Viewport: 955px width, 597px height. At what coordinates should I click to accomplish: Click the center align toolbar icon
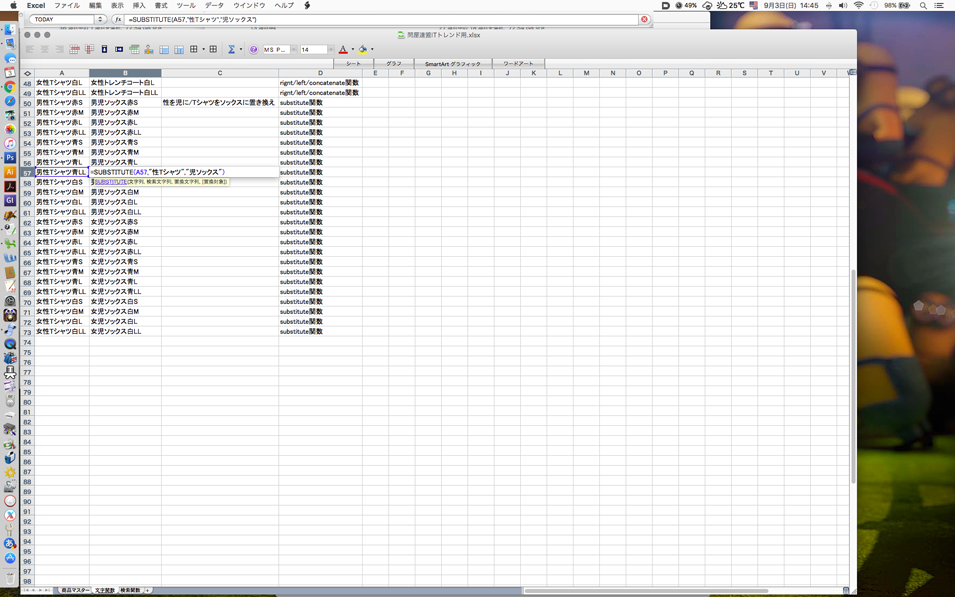pos(44,49)
